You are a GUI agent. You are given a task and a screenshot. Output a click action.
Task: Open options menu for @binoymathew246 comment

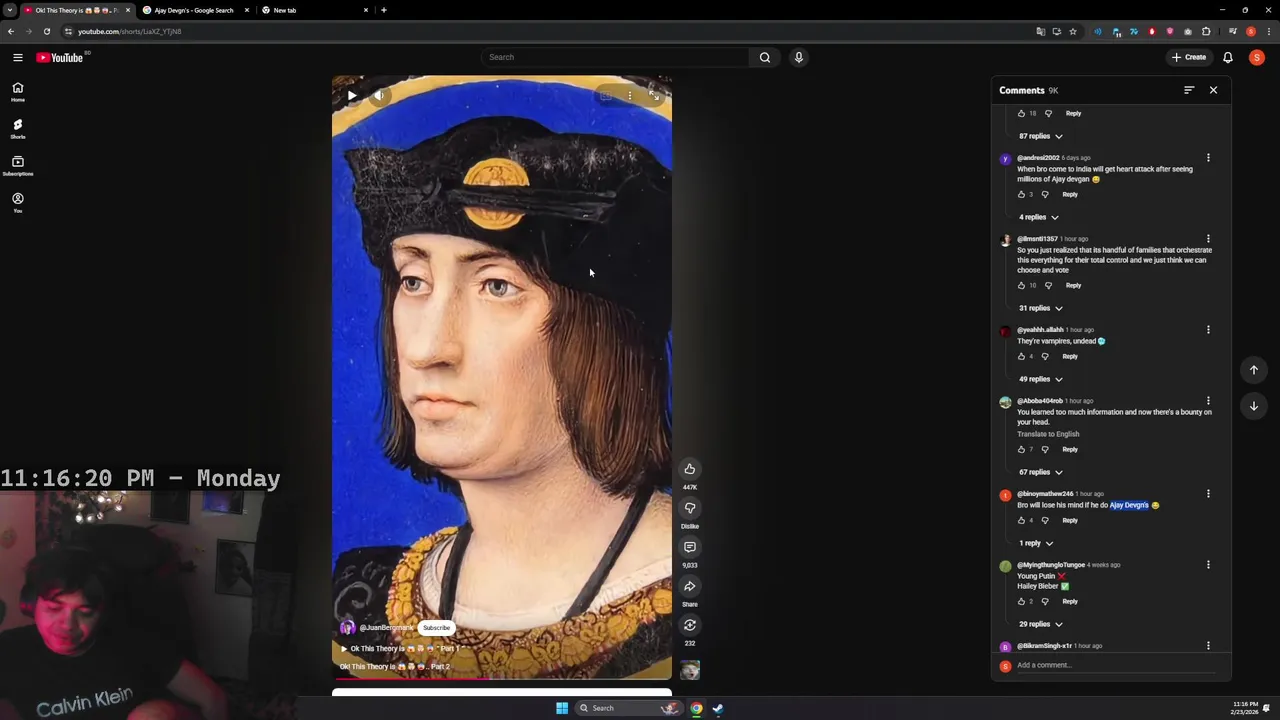tap(1208, 494)
